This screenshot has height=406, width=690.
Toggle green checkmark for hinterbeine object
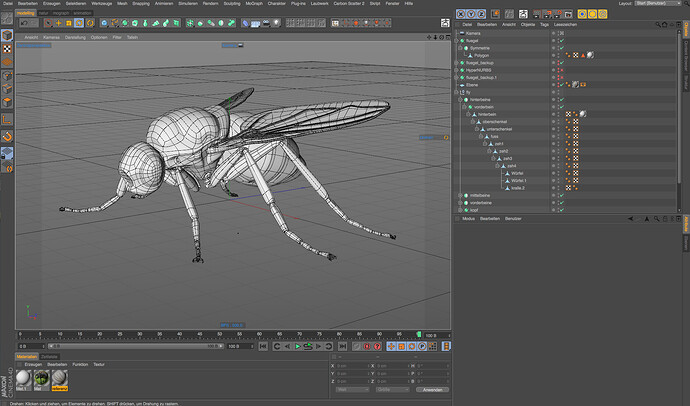click(562, 99)
